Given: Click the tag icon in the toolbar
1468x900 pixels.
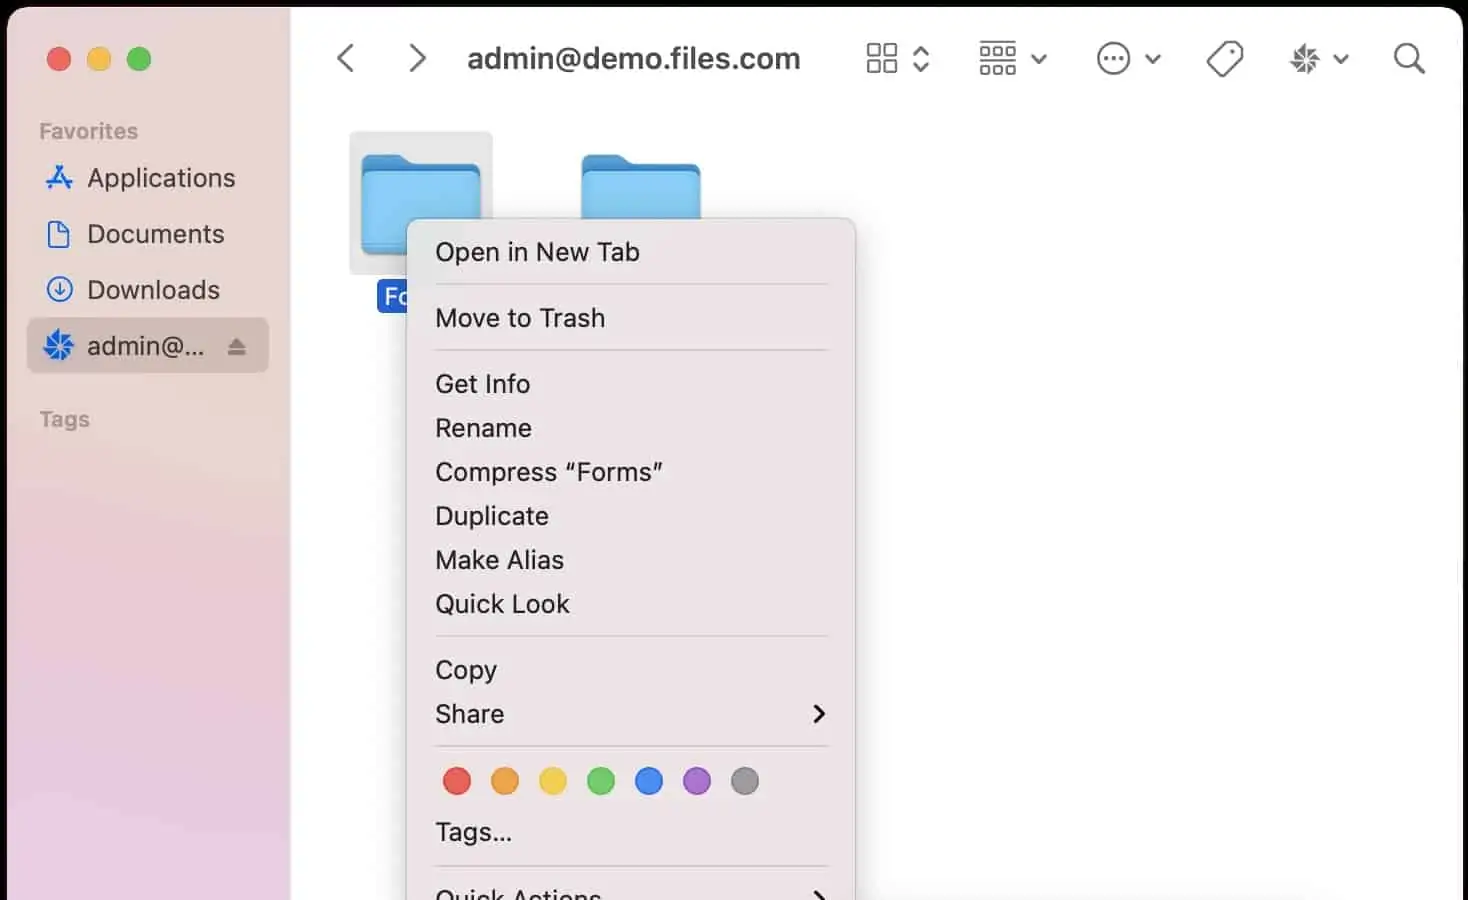Looking at the screenshot, I should coord(1224,59).
